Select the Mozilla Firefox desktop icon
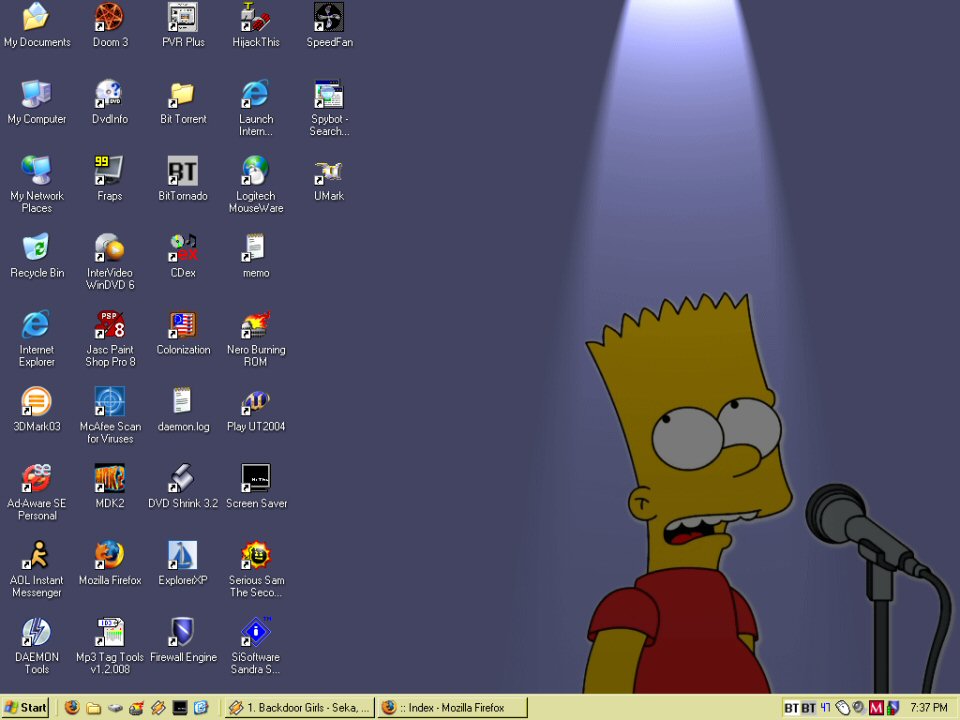Screen dimensions: 960x720 pyautogui.click(x=110, y=563)
